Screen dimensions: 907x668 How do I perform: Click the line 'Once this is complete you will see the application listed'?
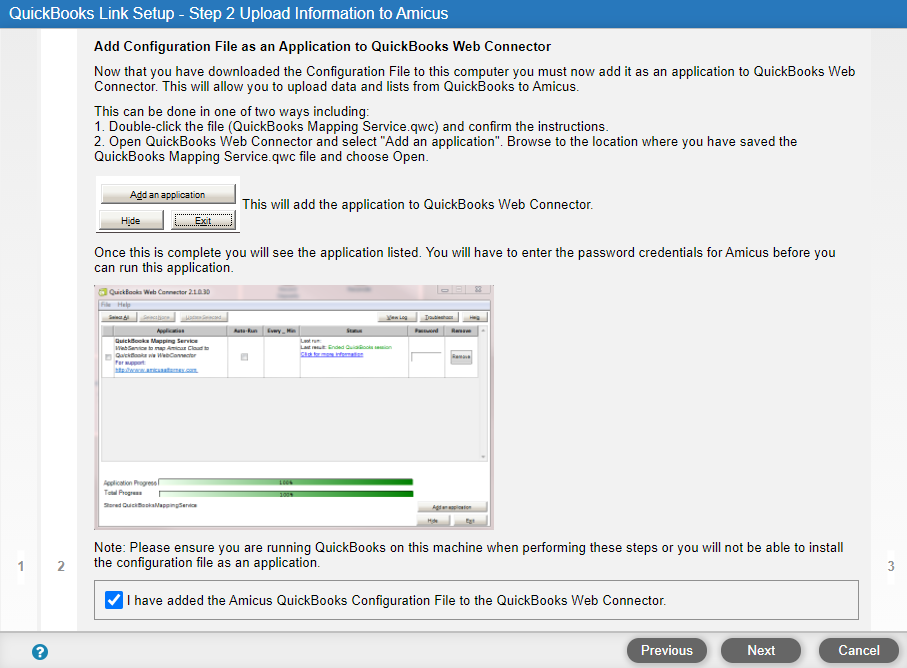click(x=464, y=260)
